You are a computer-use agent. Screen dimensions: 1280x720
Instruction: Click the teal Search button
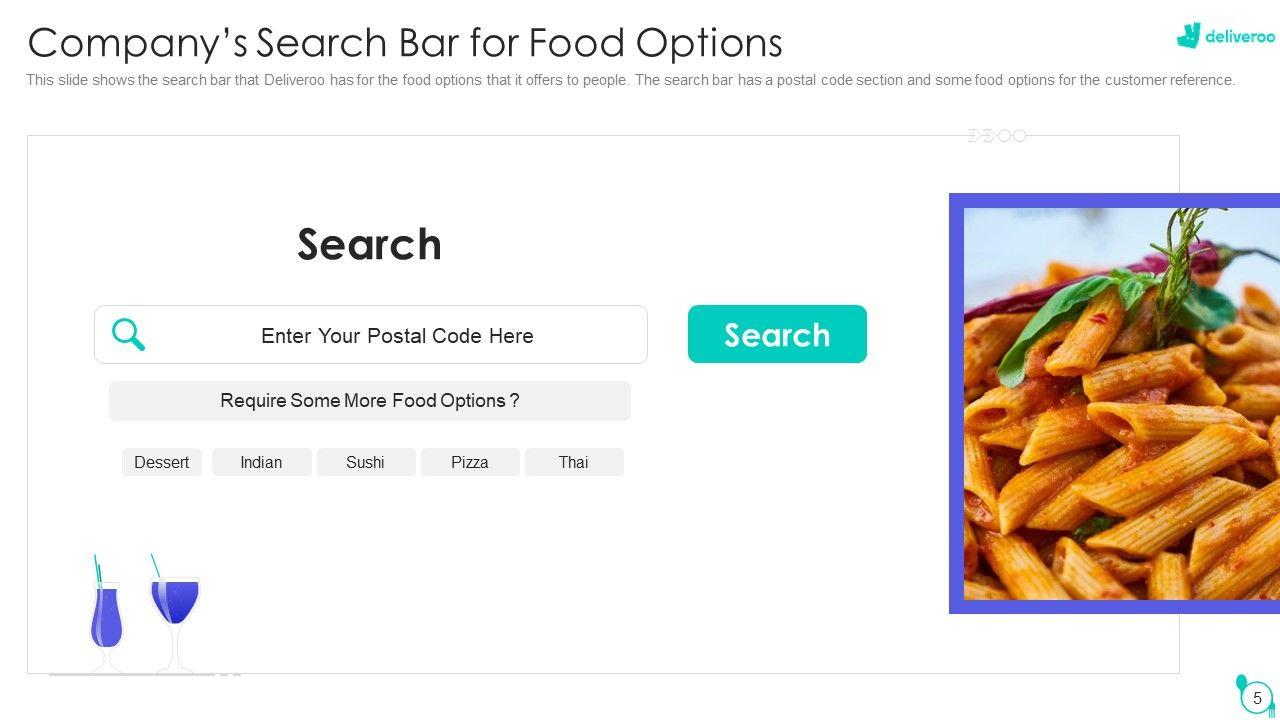pyautogui.click(x=777, y=334)
